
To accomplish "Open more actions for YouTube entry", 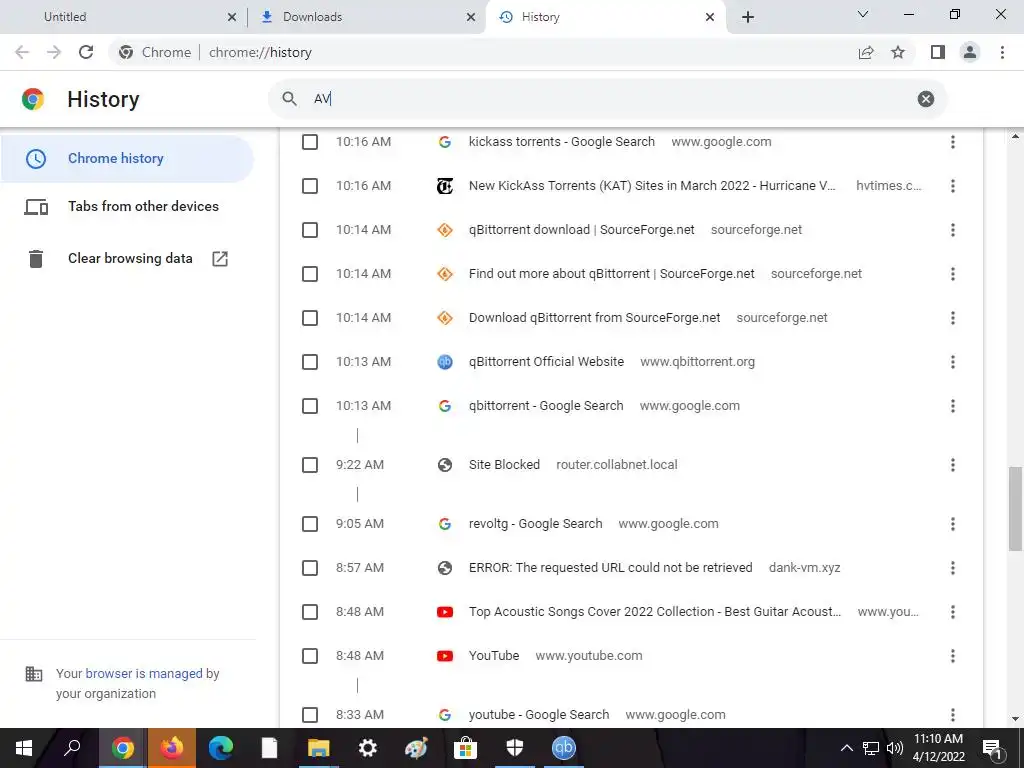I will pos(953,656).
